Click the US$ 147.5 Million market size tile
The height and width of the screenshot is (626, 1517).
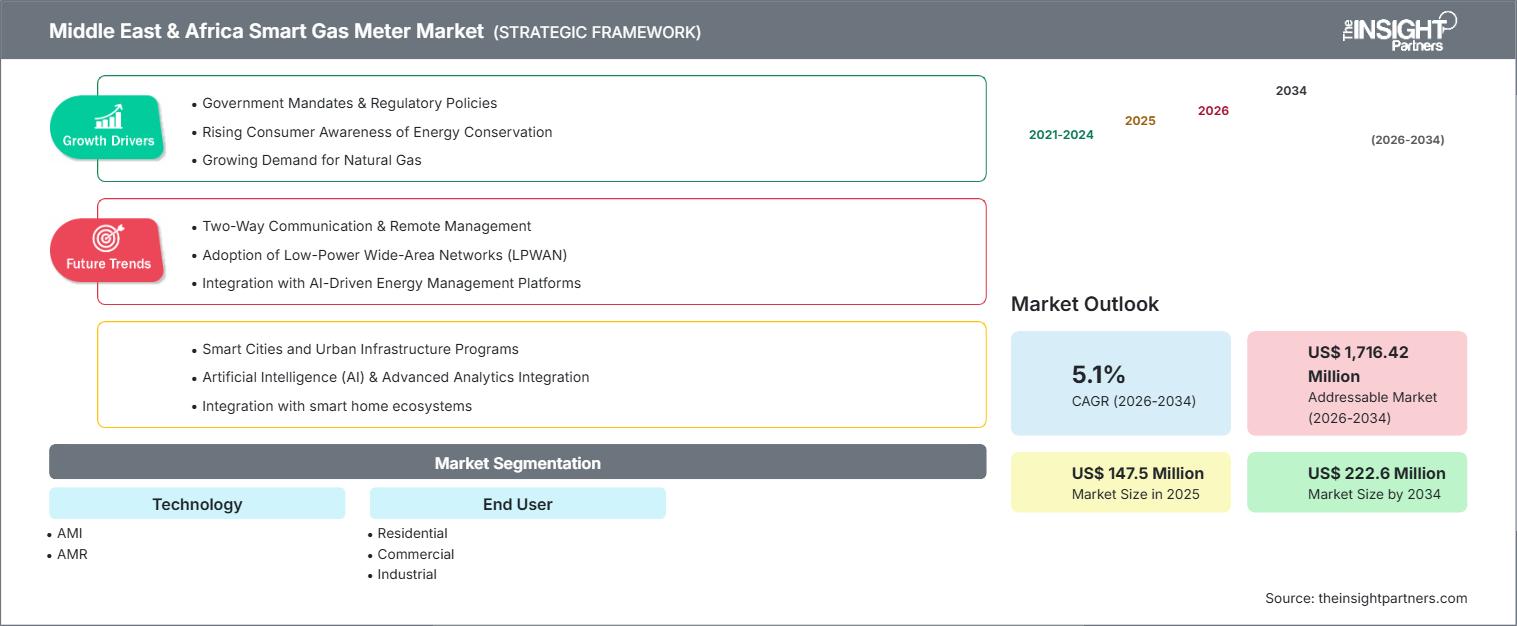[x=1121, y=482]
